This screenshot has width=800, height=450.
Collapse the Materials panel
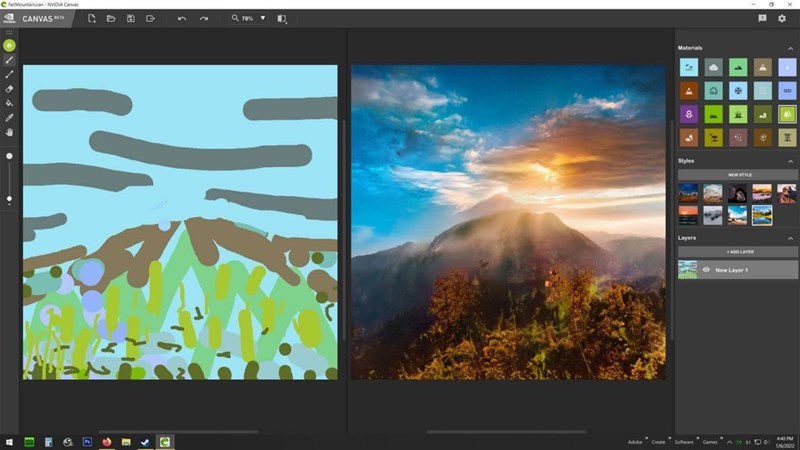click(791, 48)
